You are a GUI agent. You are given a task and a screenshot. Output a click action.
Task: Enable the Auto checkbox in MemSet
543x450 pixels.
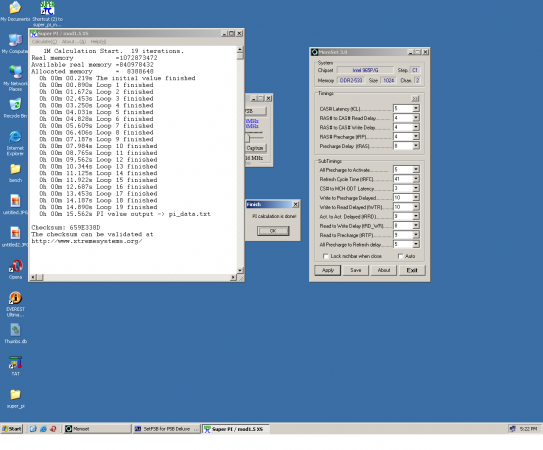click(401, 256)
